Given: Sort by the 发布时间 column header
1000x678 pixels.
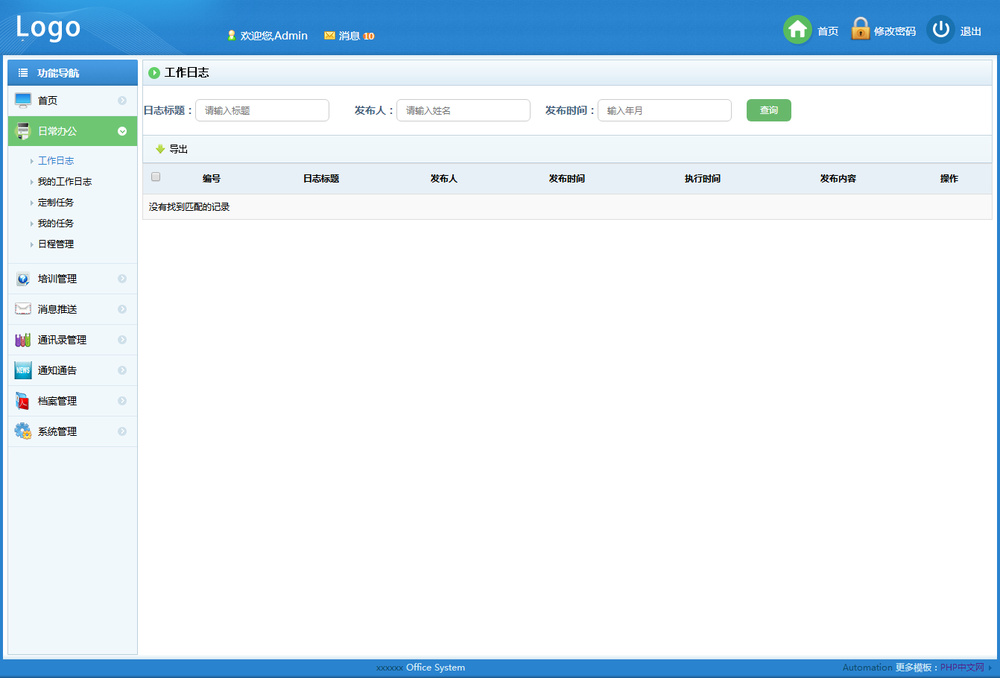Looking at the screenshot, I should [566, 178].
